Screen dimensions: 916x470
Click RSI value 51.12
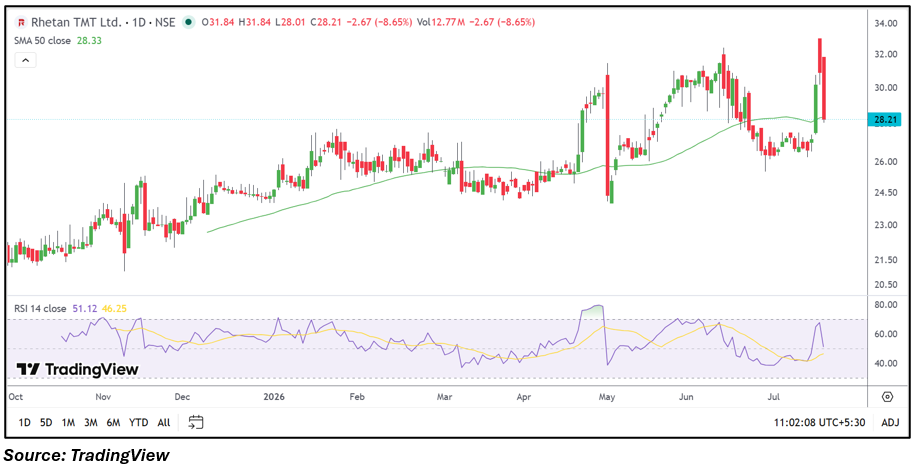tap(87, 308)
